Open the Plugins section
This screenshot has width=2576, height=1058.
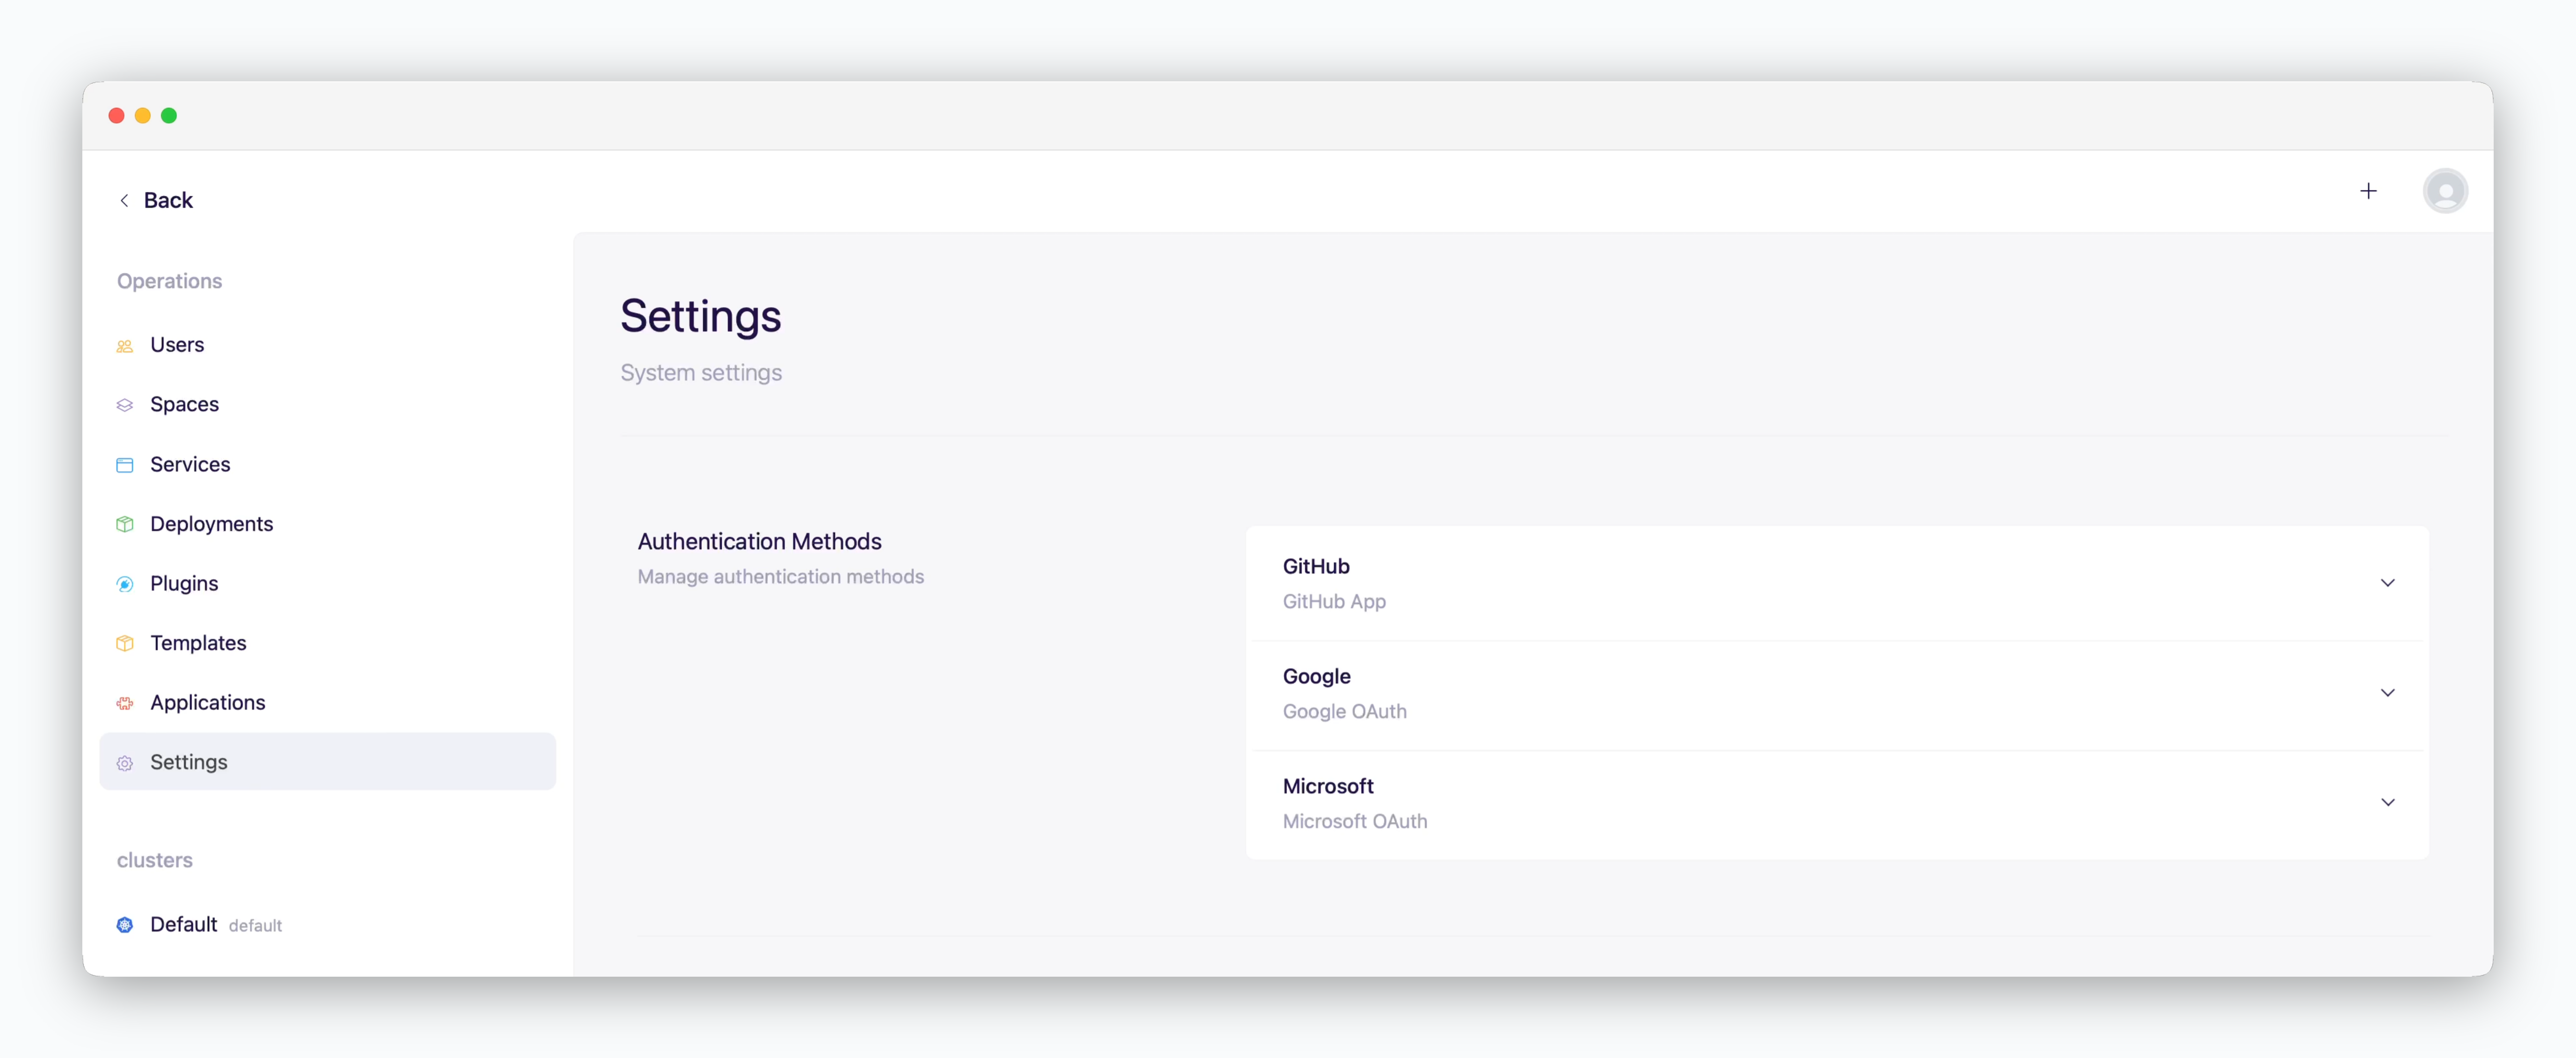[327, 584]
